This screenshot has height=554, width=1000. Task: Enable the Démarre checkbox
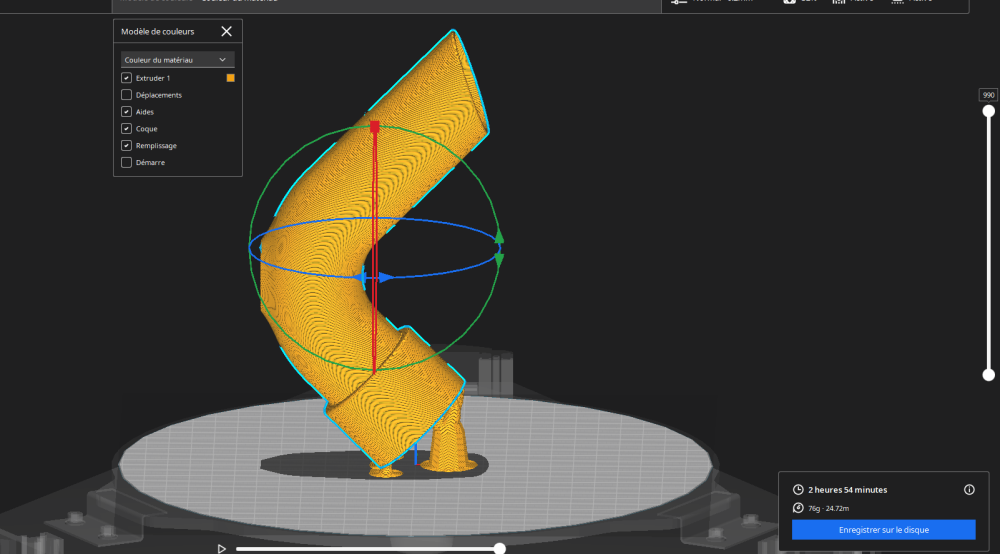(126, 162)
